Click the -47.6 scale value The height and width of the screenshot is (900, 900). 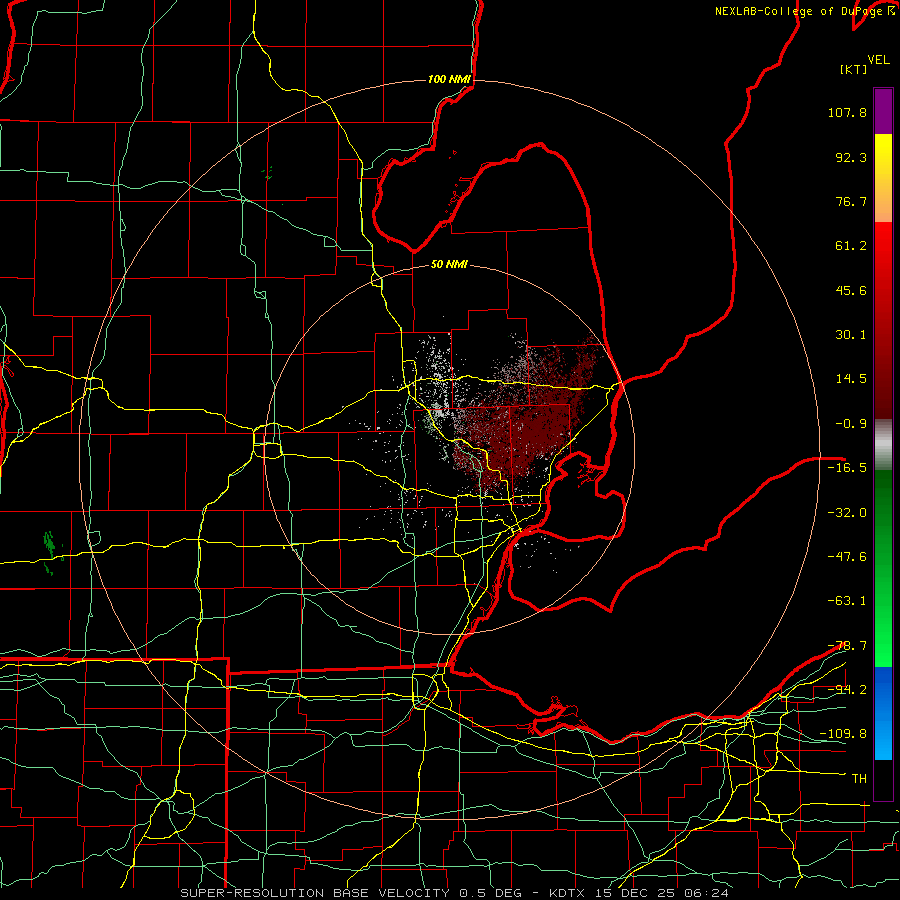(847, 557)
